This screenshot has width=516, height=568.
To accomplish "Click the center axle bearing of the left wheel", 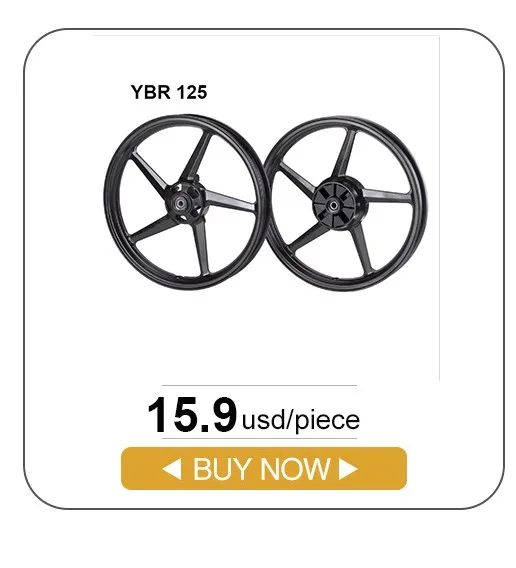I will (180, 202).
